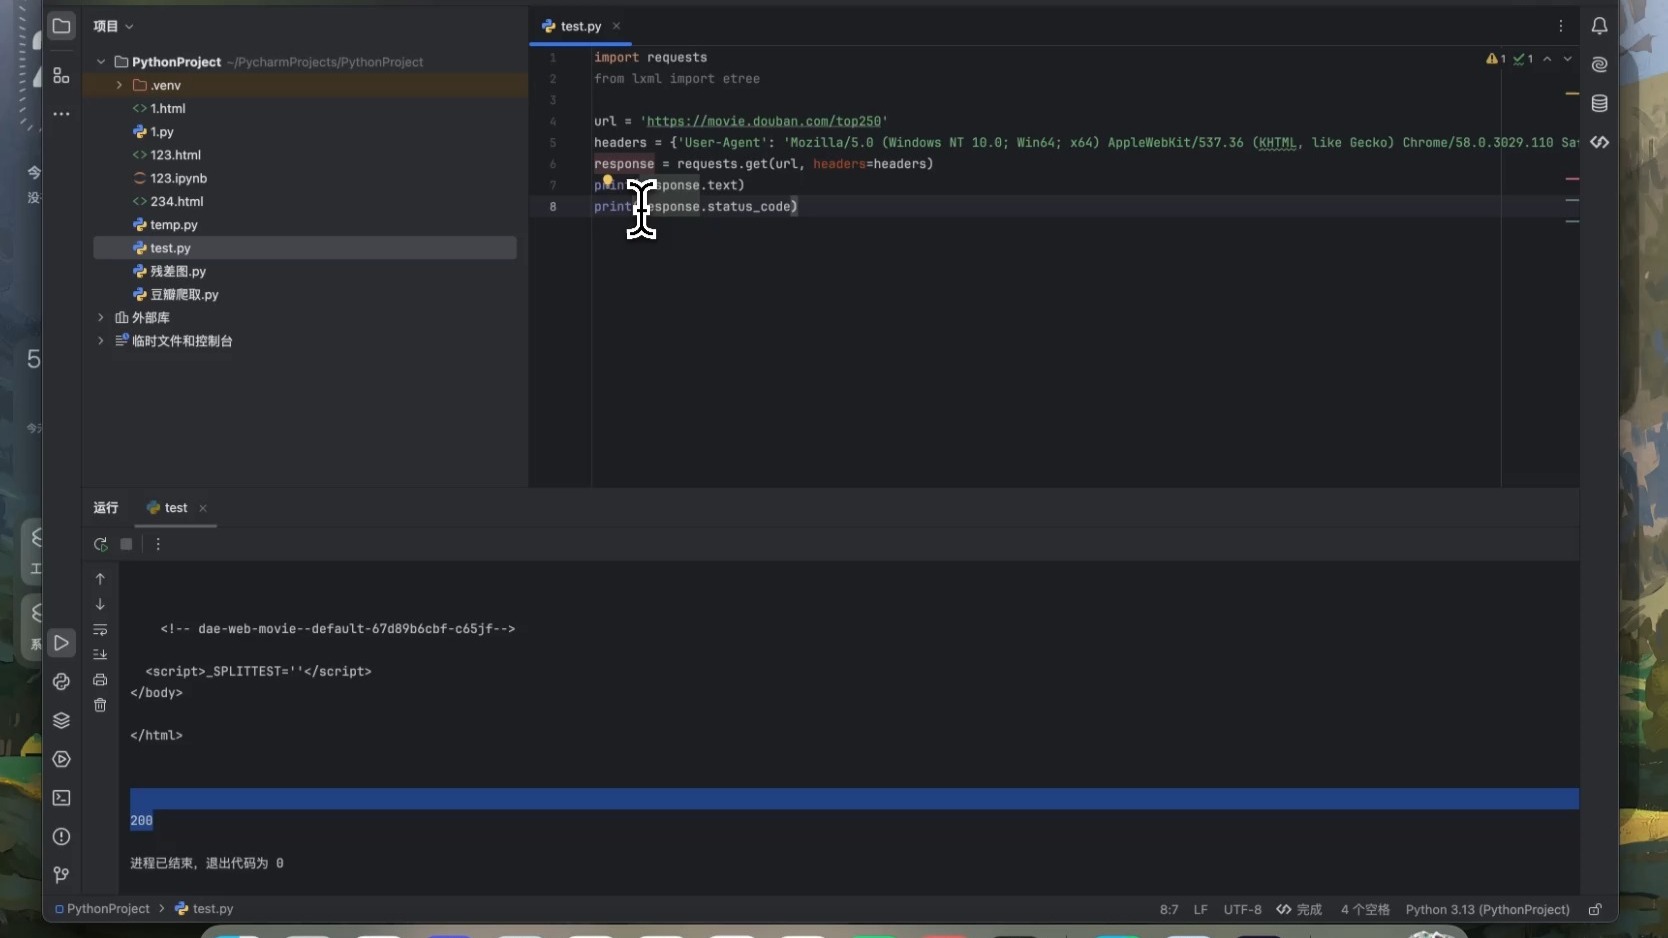
Task: Open 豆瓣爬取.py file
Action: pyautogui.click(x=184, y=295)
